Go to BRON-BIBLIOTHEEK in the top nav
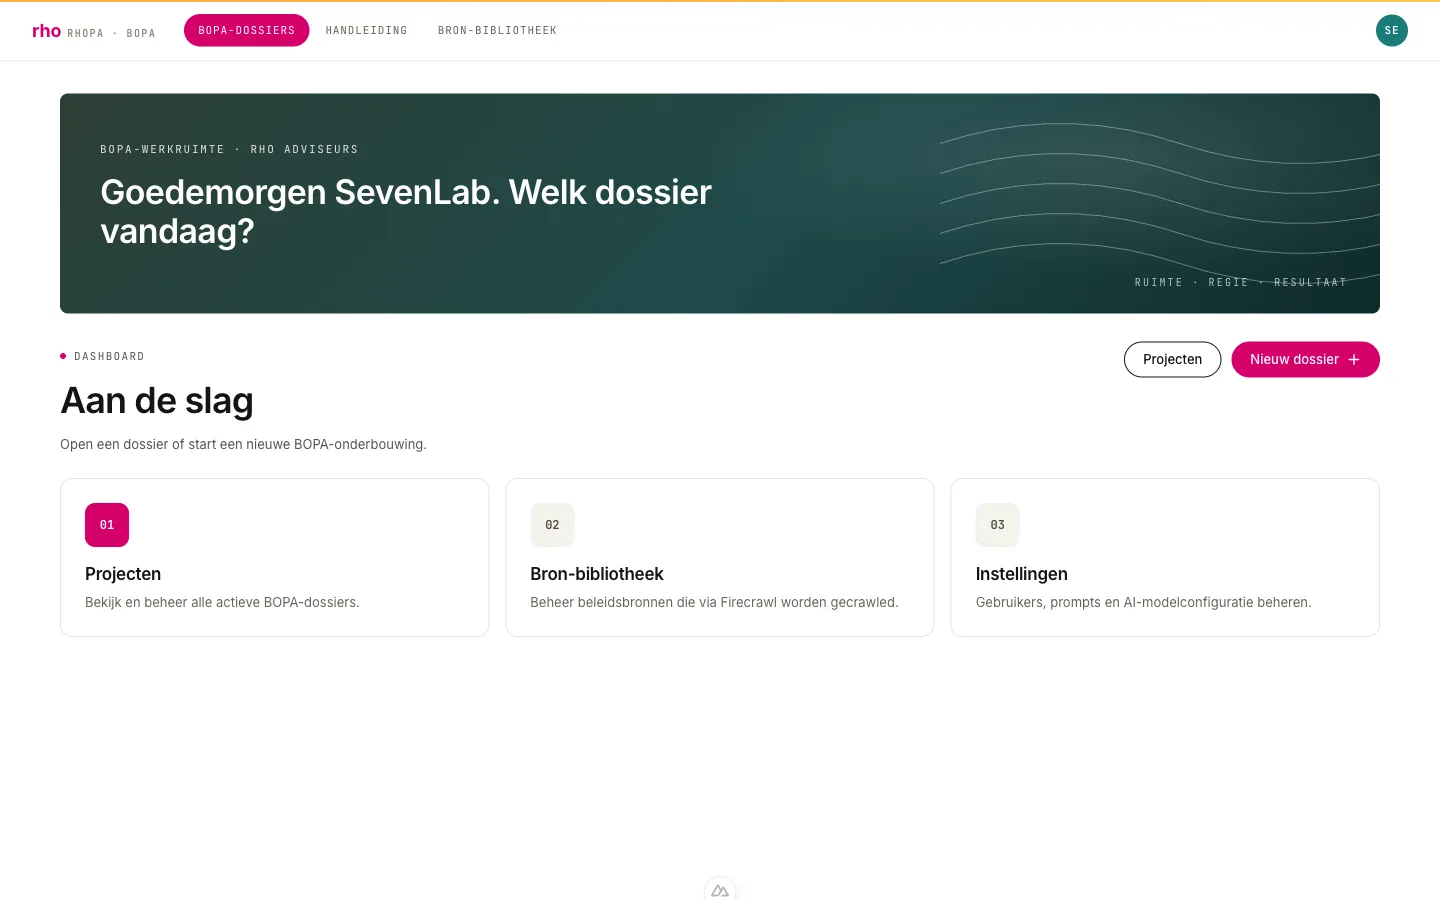 click(497, 30)
